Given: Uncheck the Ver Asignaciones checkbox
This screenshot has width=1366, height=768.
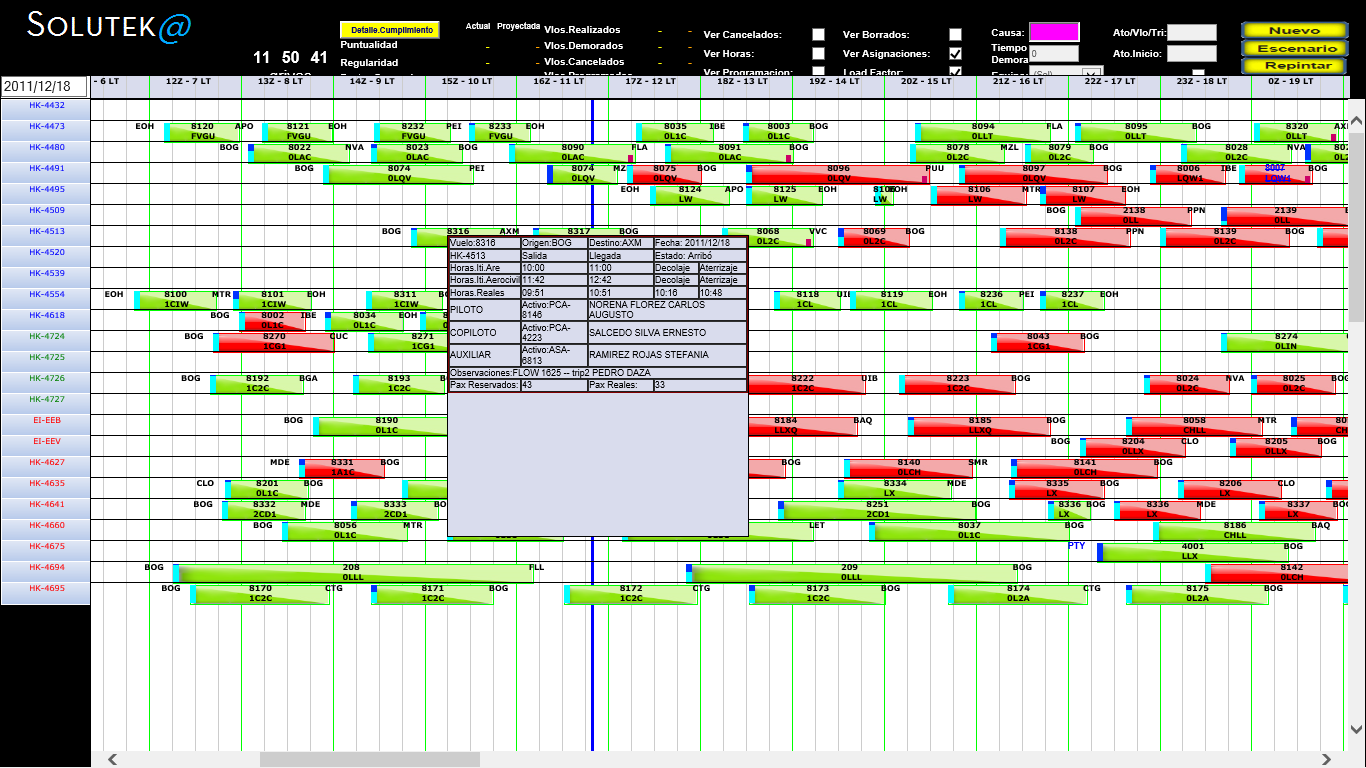Looking at the screenshot, I should point(955,54).
